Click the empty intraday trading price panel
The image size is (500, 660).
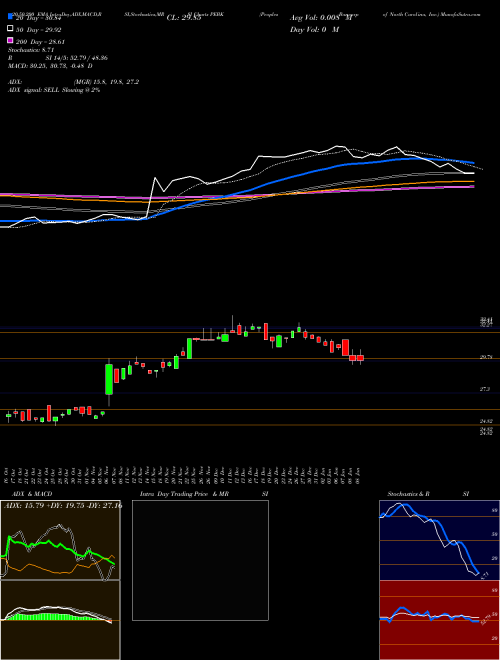200,560
